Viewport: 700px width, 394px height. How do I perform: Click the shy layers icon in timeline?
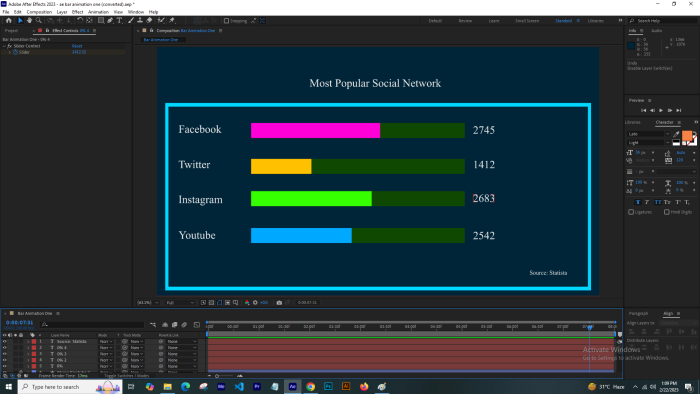coord(165,325)
